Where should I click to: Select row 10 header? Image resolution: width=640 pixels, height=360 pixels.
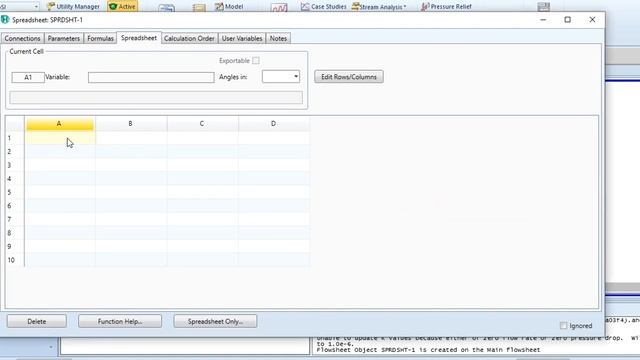pos(15,260)
